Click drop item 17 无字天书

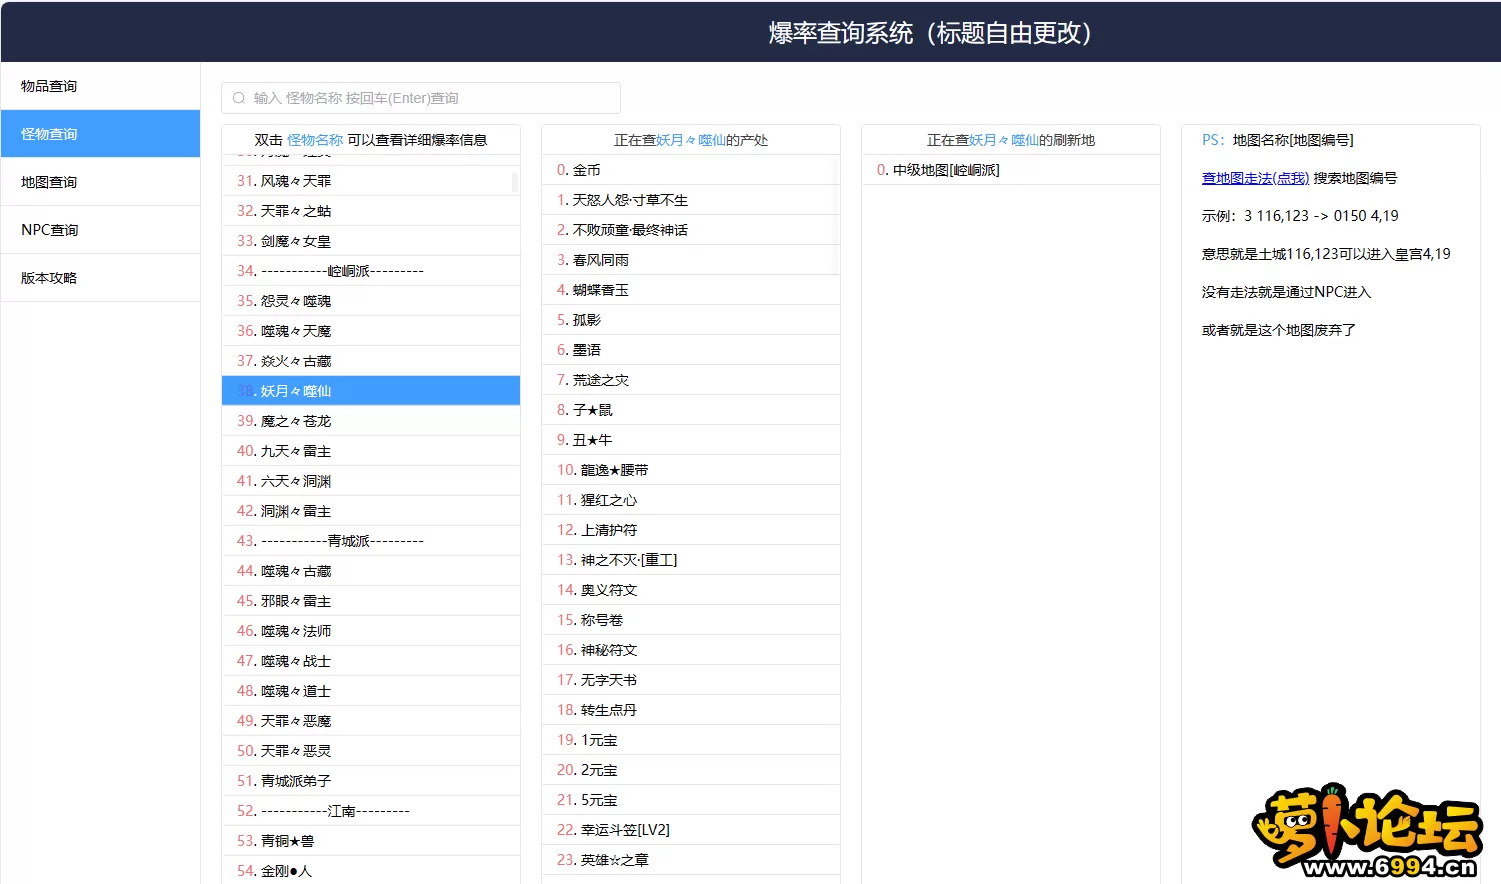tap(691, 680)
